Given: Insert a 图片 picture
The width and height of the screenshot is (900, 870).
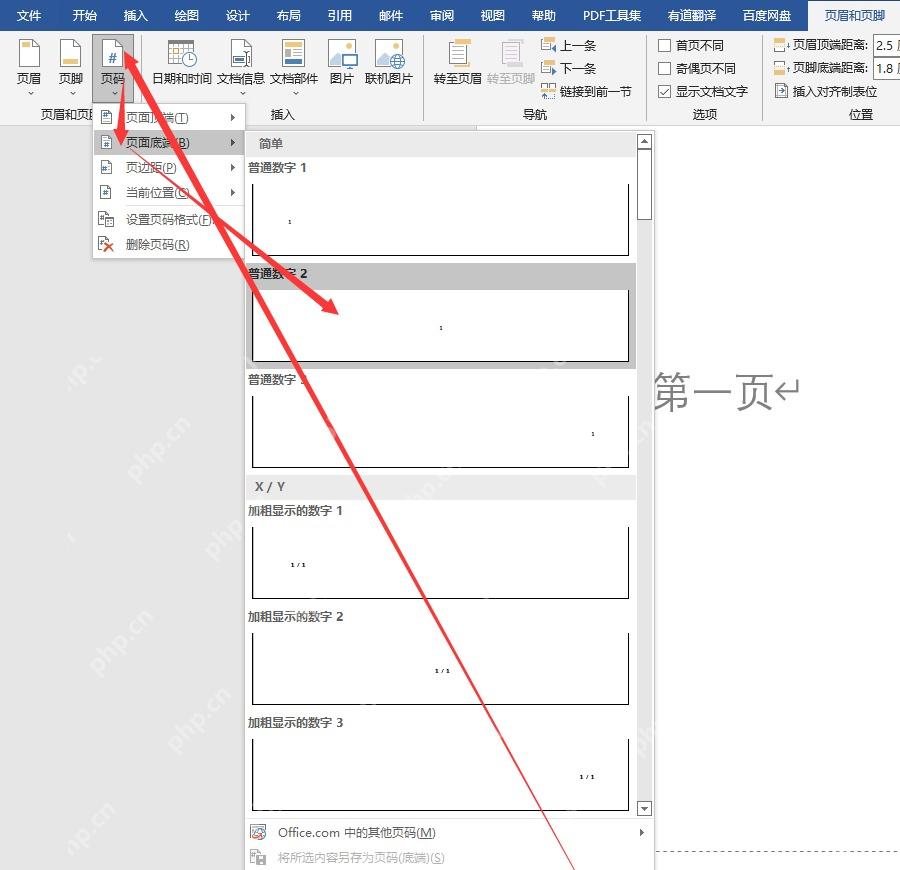Looking at the screenshot, I should click(342, 63).
